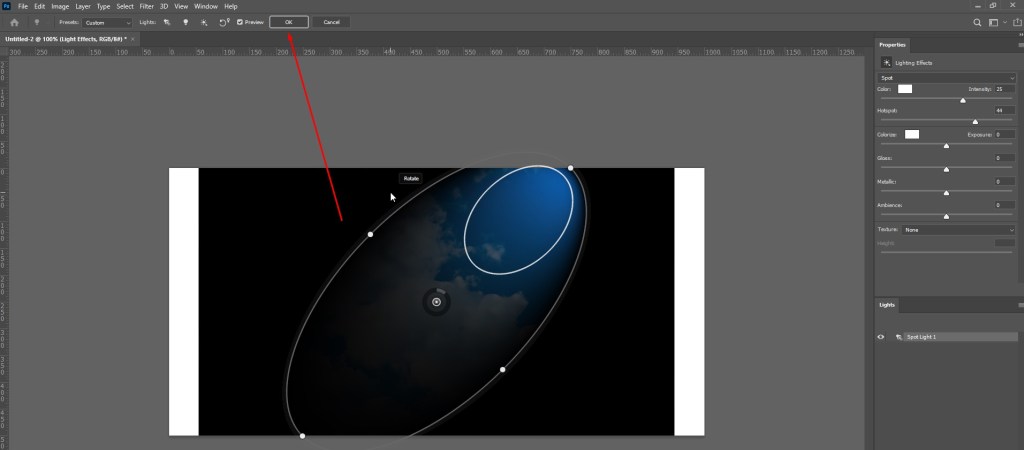Click the spot light icon beside Spot Light 1
Image resolution: width=1024 pixels, height=450 pixels.
[899, 337]
